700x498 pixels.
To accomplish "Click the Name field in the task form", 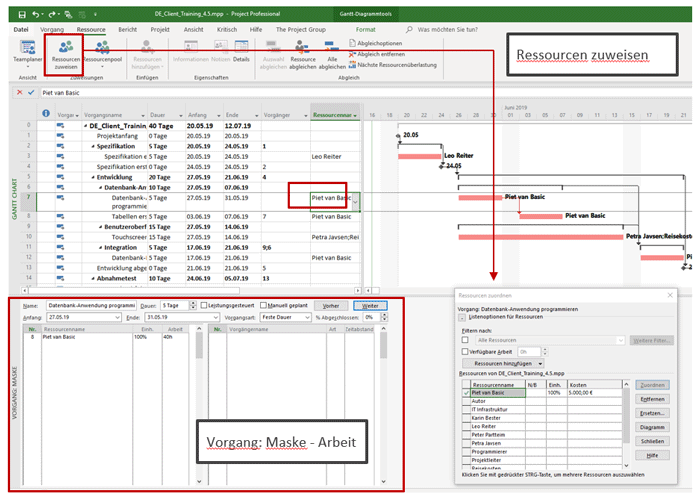I will [x=90, y=305].
